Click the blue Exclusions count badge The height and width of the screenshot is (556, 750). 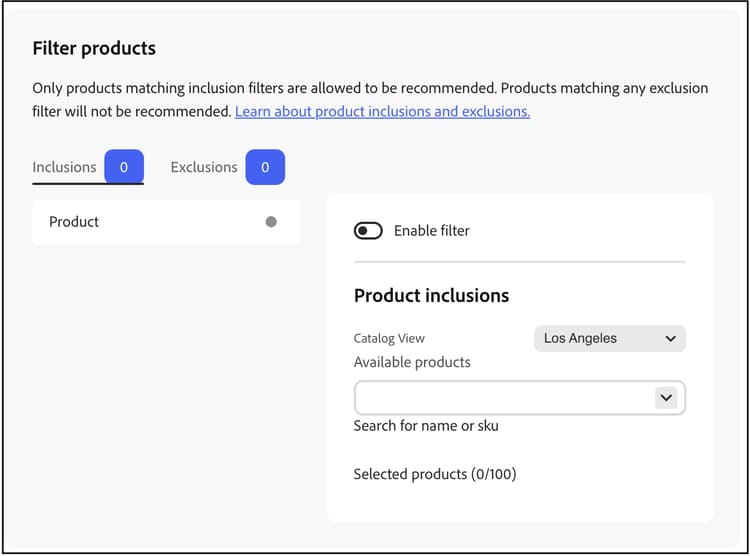pos(265,167)
